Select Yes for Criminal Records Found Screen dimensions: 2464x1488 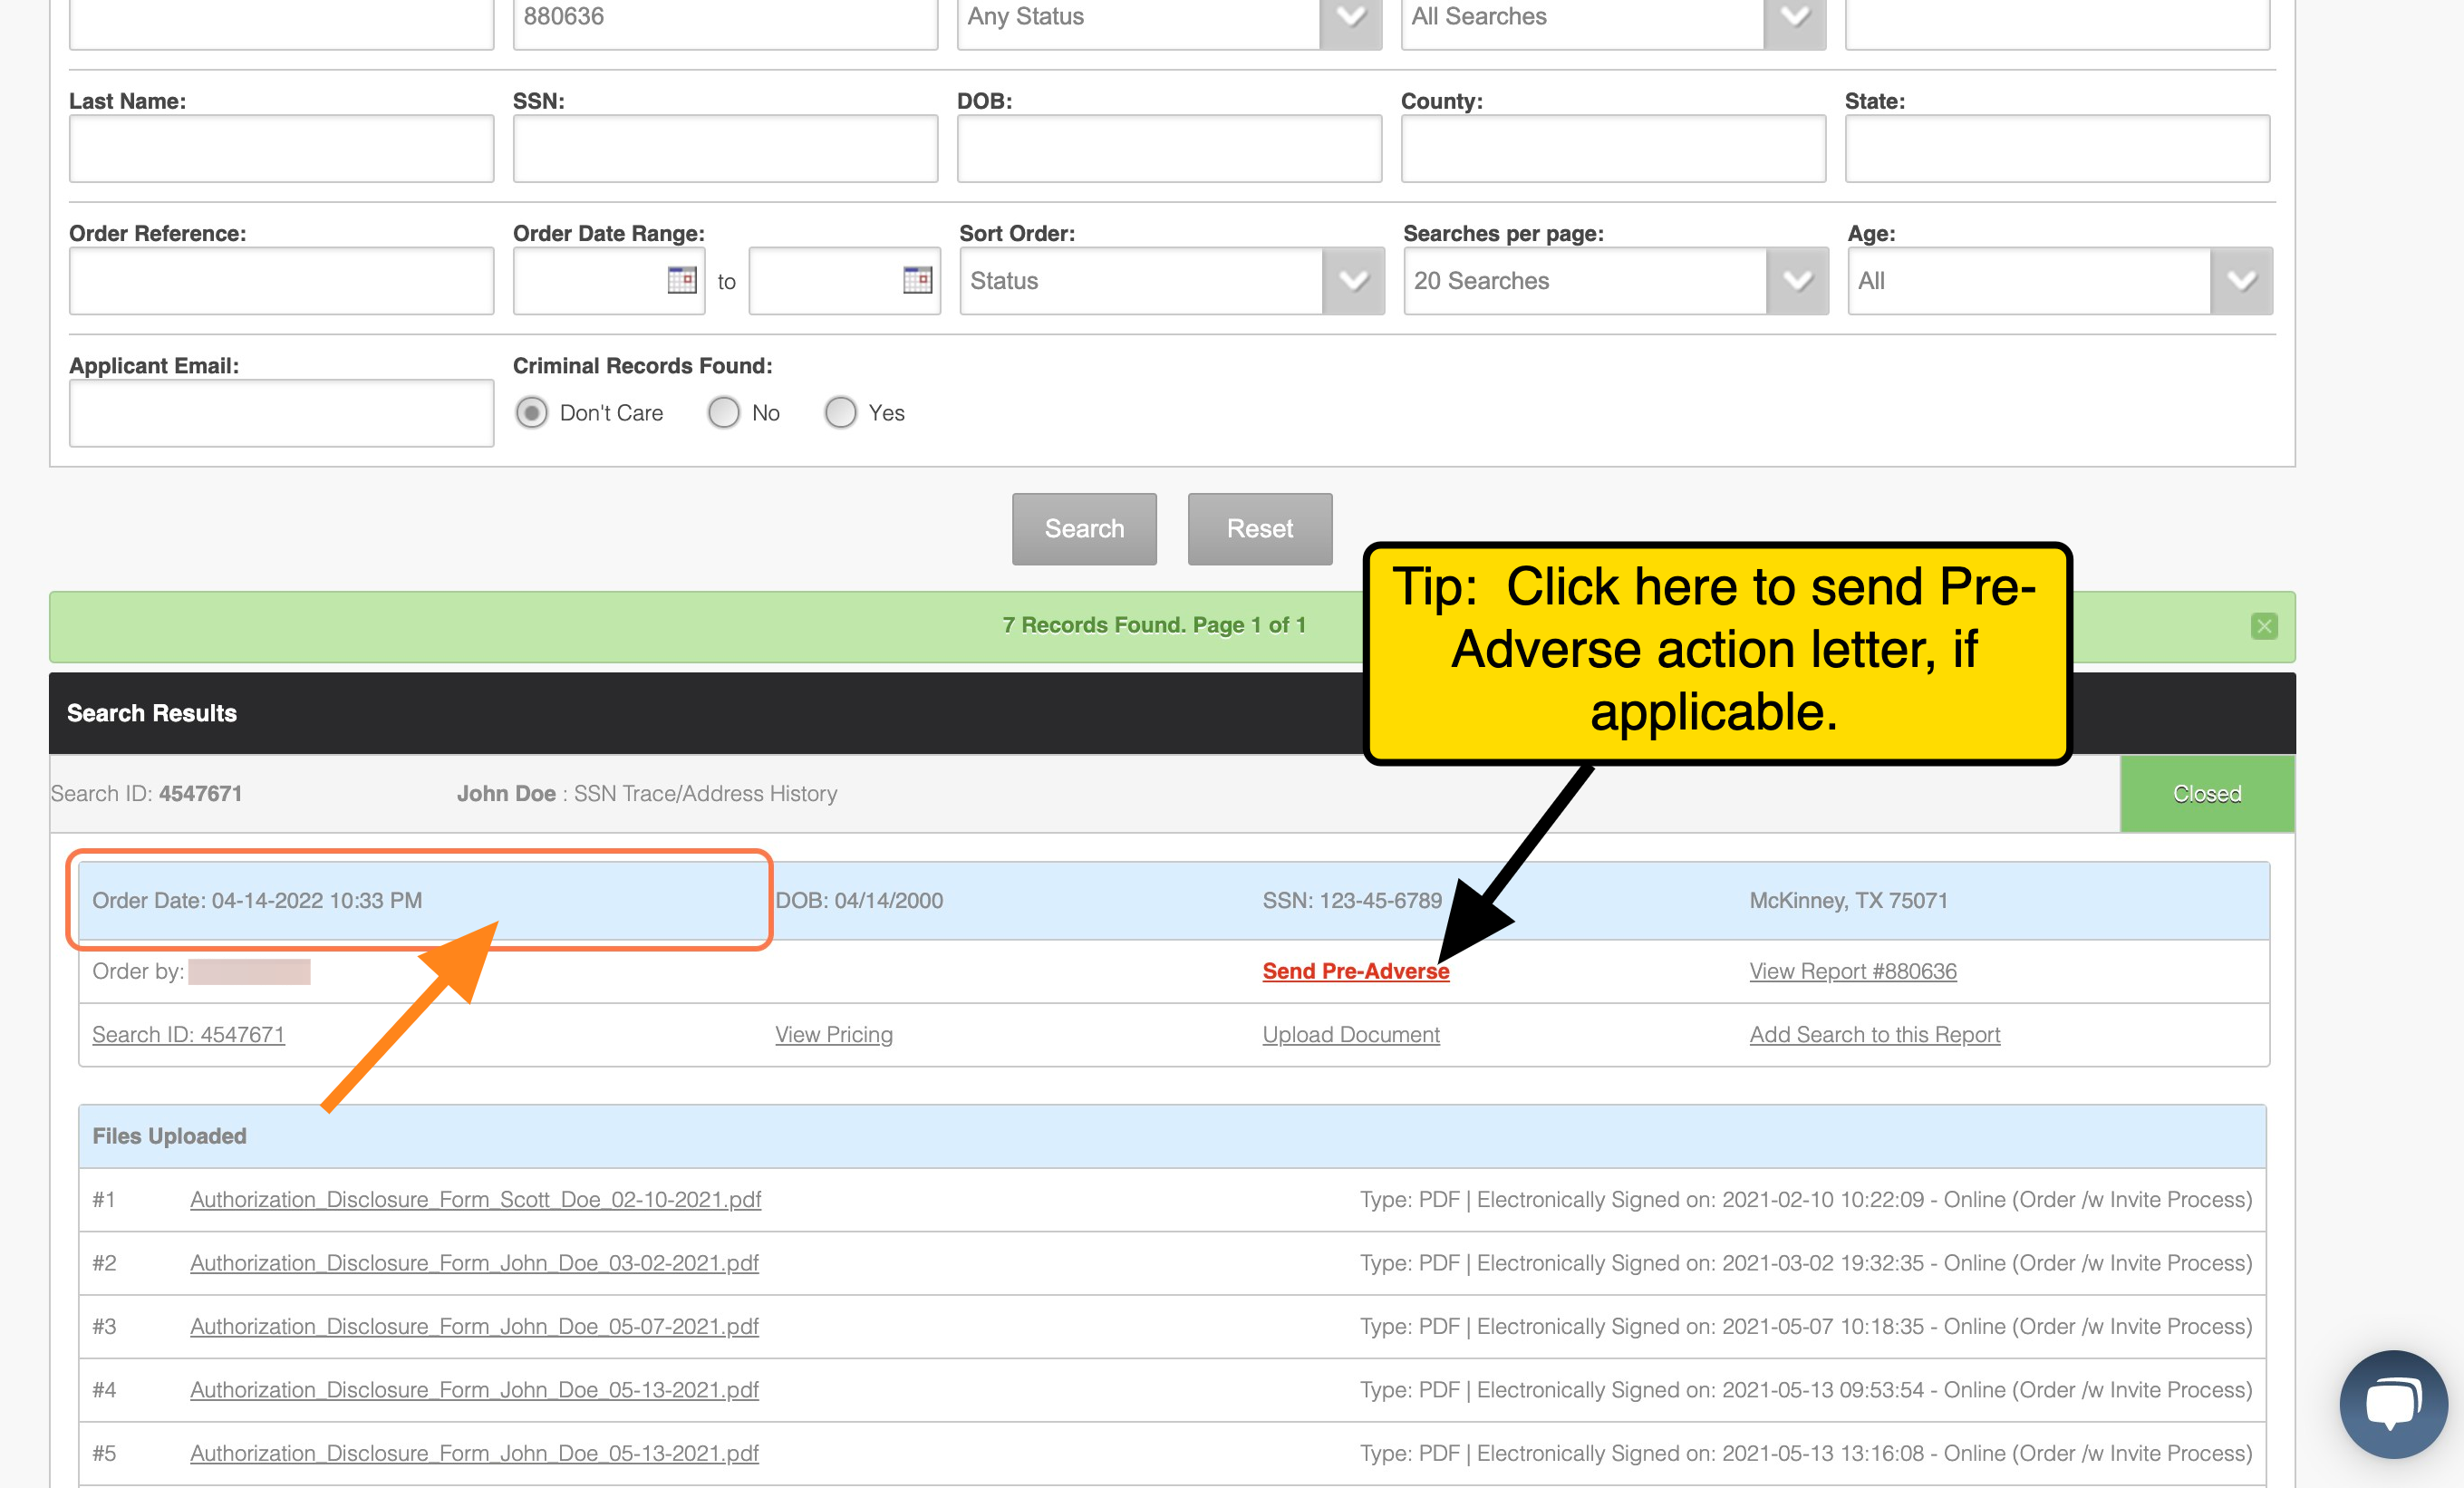(x=841, y=413)
